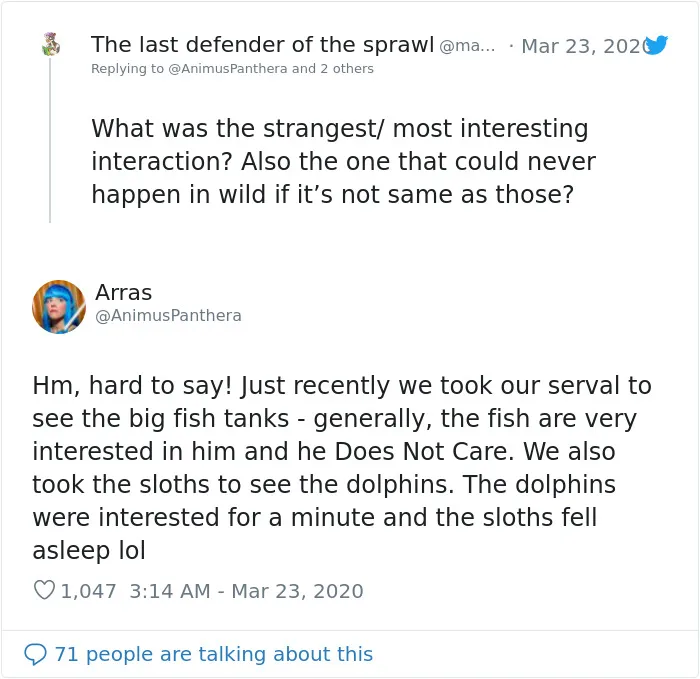Click the truncated '@ma...' handle
The image size is (700, 679).
467,46
